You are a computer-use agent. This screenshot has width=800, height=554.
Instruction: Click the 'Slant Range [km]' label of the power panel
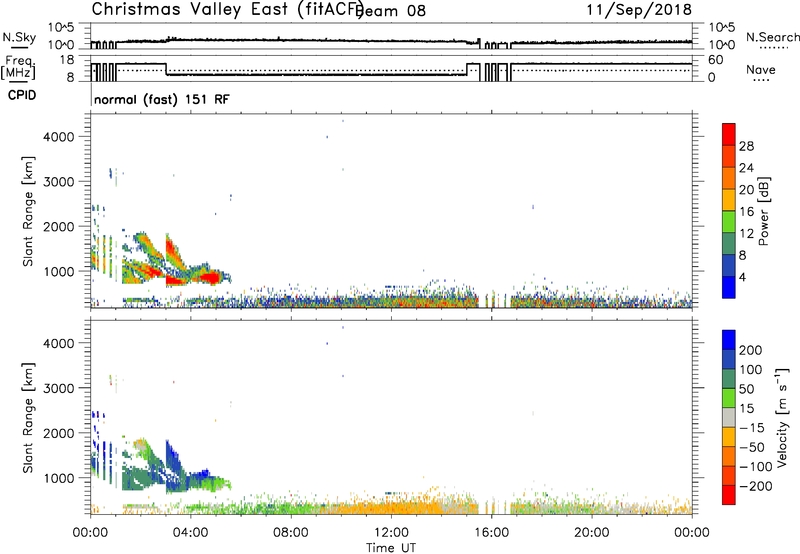tap(28, 211)
